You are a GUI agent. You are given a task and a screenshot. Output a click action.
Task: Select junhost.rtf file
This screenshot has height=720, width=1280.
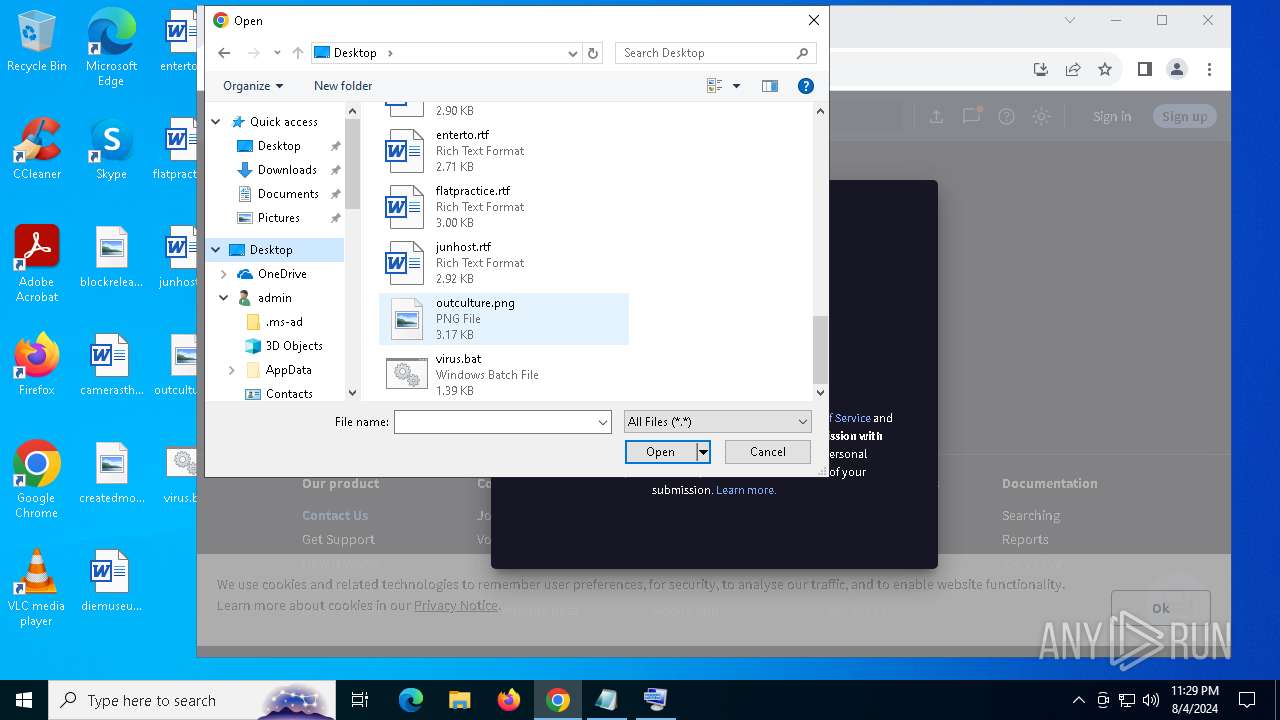pos(504,263)
